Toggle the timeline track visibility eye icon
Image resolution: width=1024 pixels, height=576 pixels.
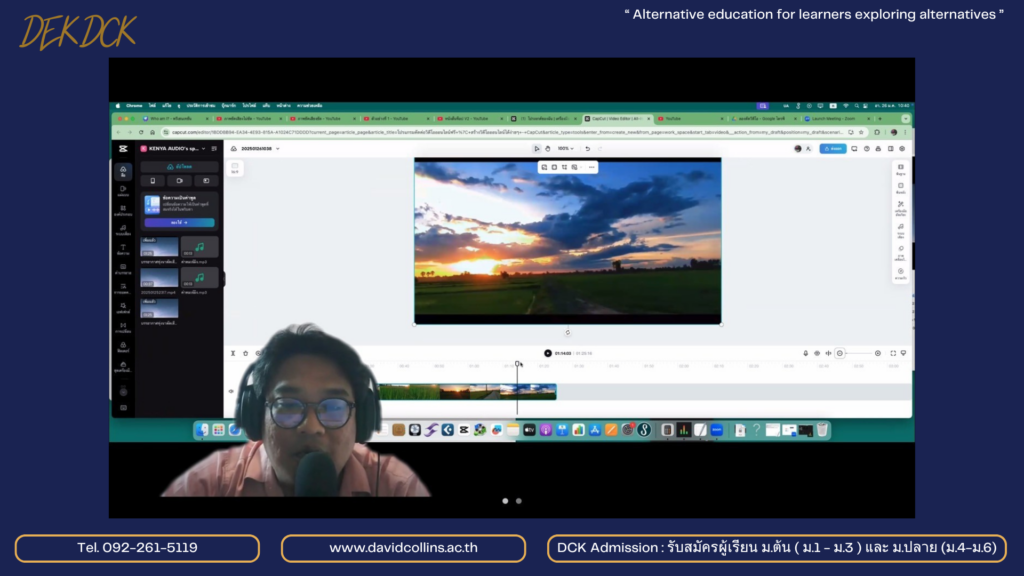point(231,391)
